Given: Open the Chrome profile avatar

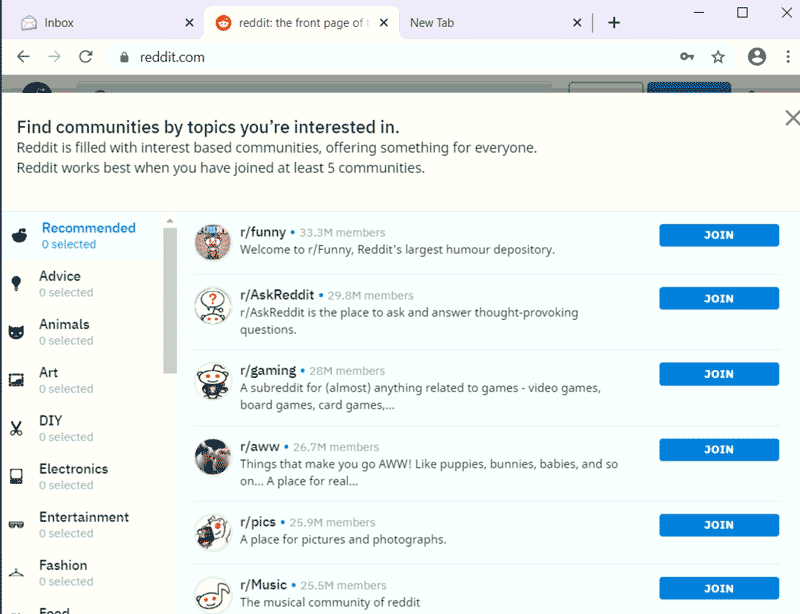Looking at the screenshot, I should 757,57.
